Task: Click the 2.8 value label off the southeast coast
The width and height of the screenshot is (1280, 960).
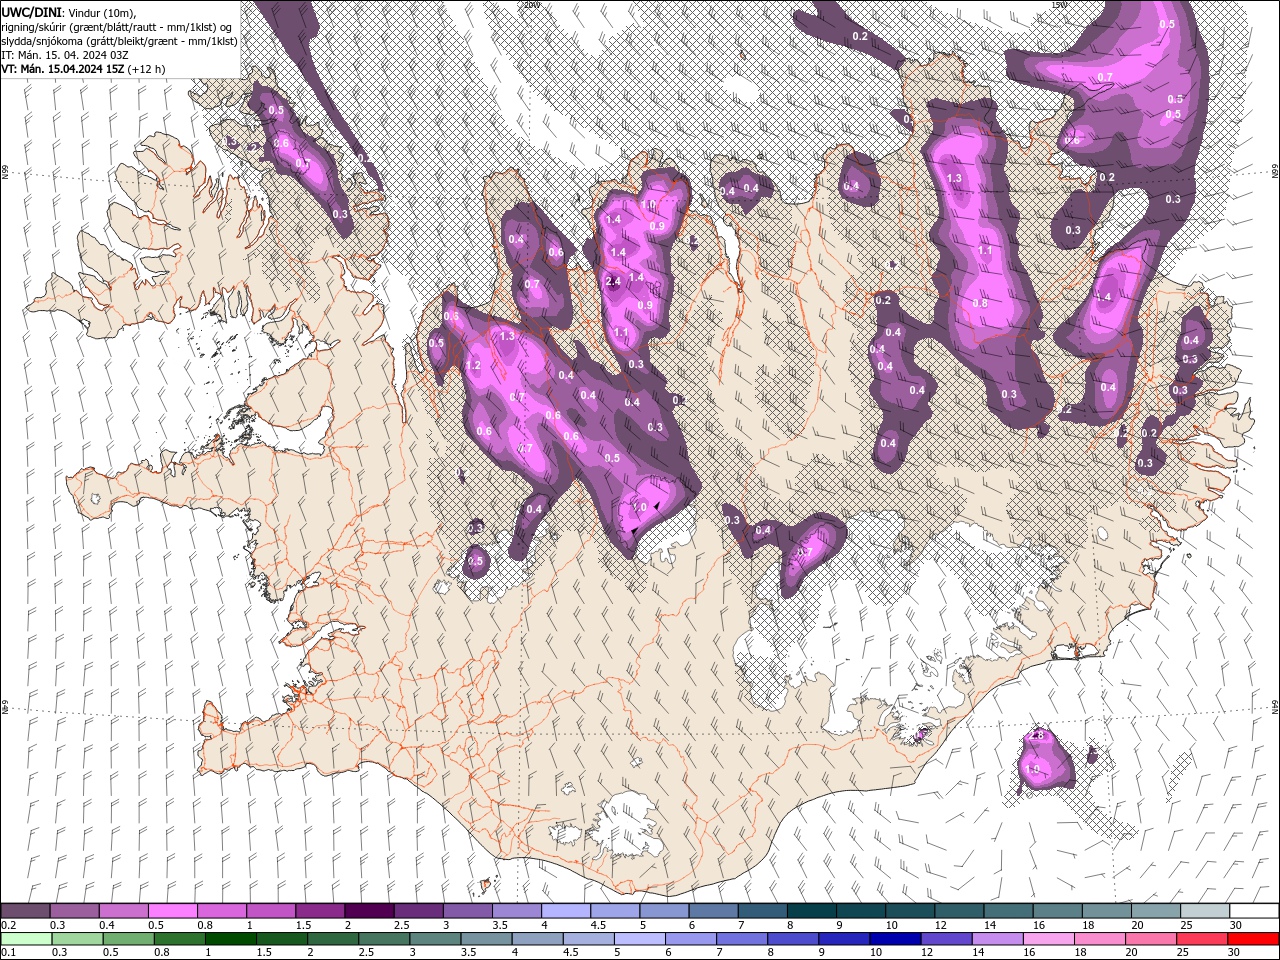Action: [1036, 736]
